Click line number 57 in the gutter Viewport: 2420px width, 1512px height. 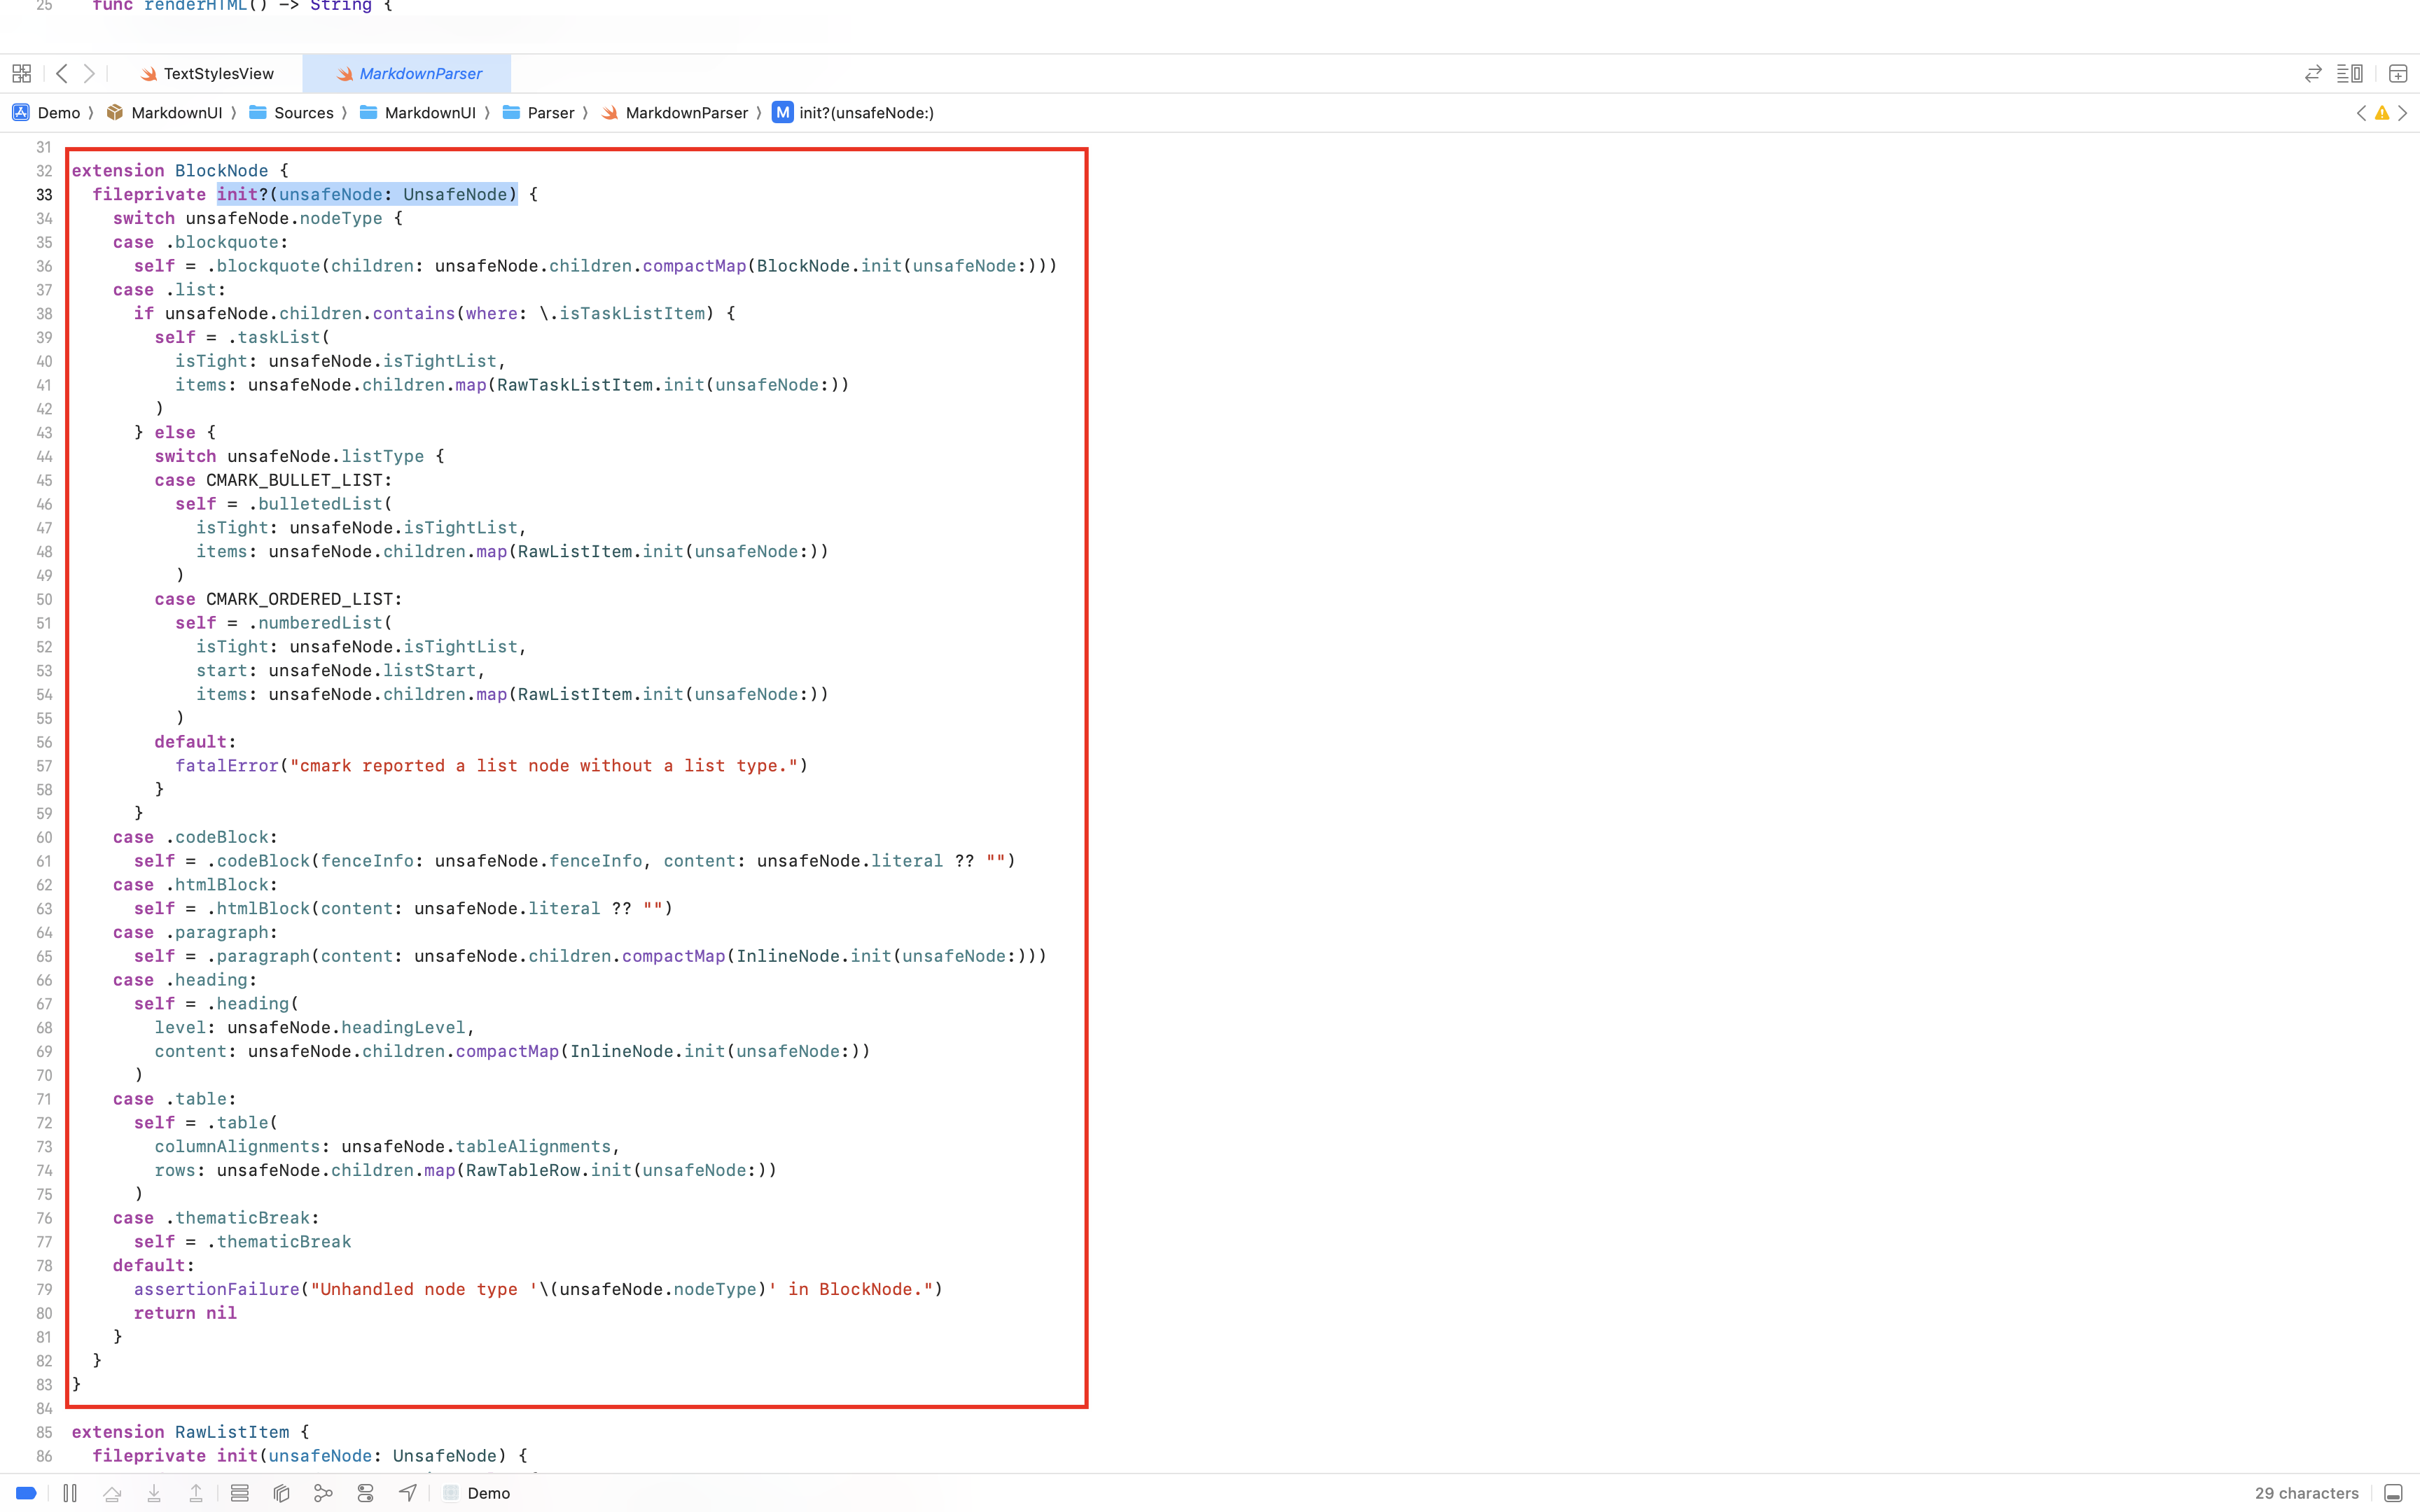[x=44, y=766]
